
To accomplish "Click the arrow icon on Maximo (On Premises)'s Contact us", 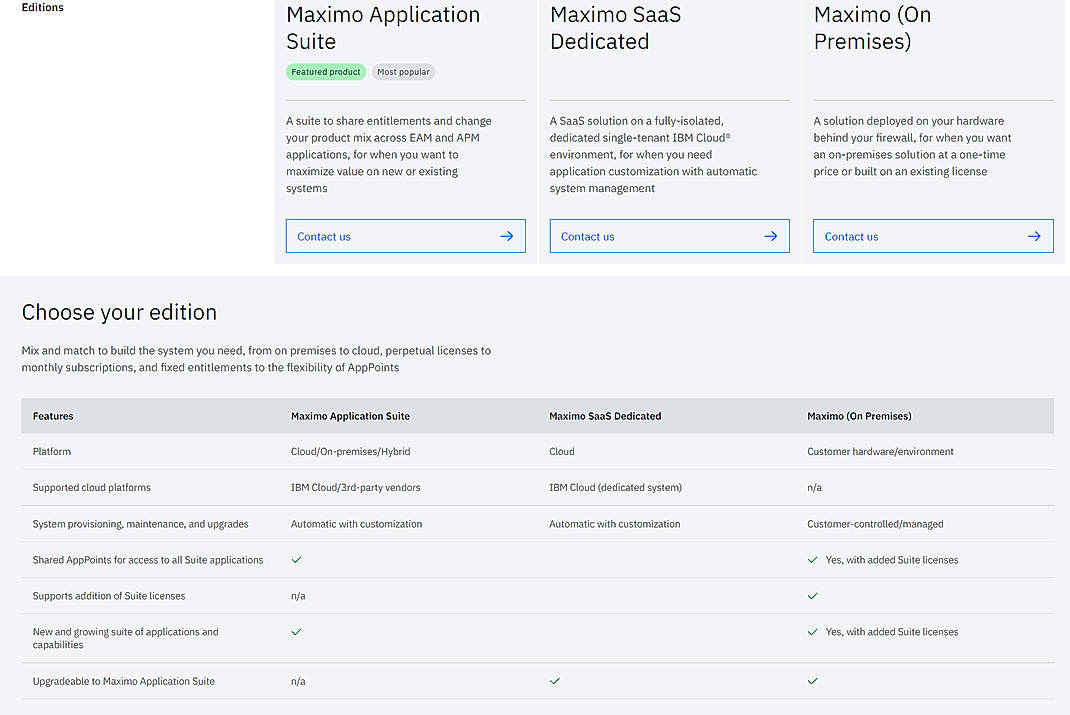I will (x=1033, y=236).
